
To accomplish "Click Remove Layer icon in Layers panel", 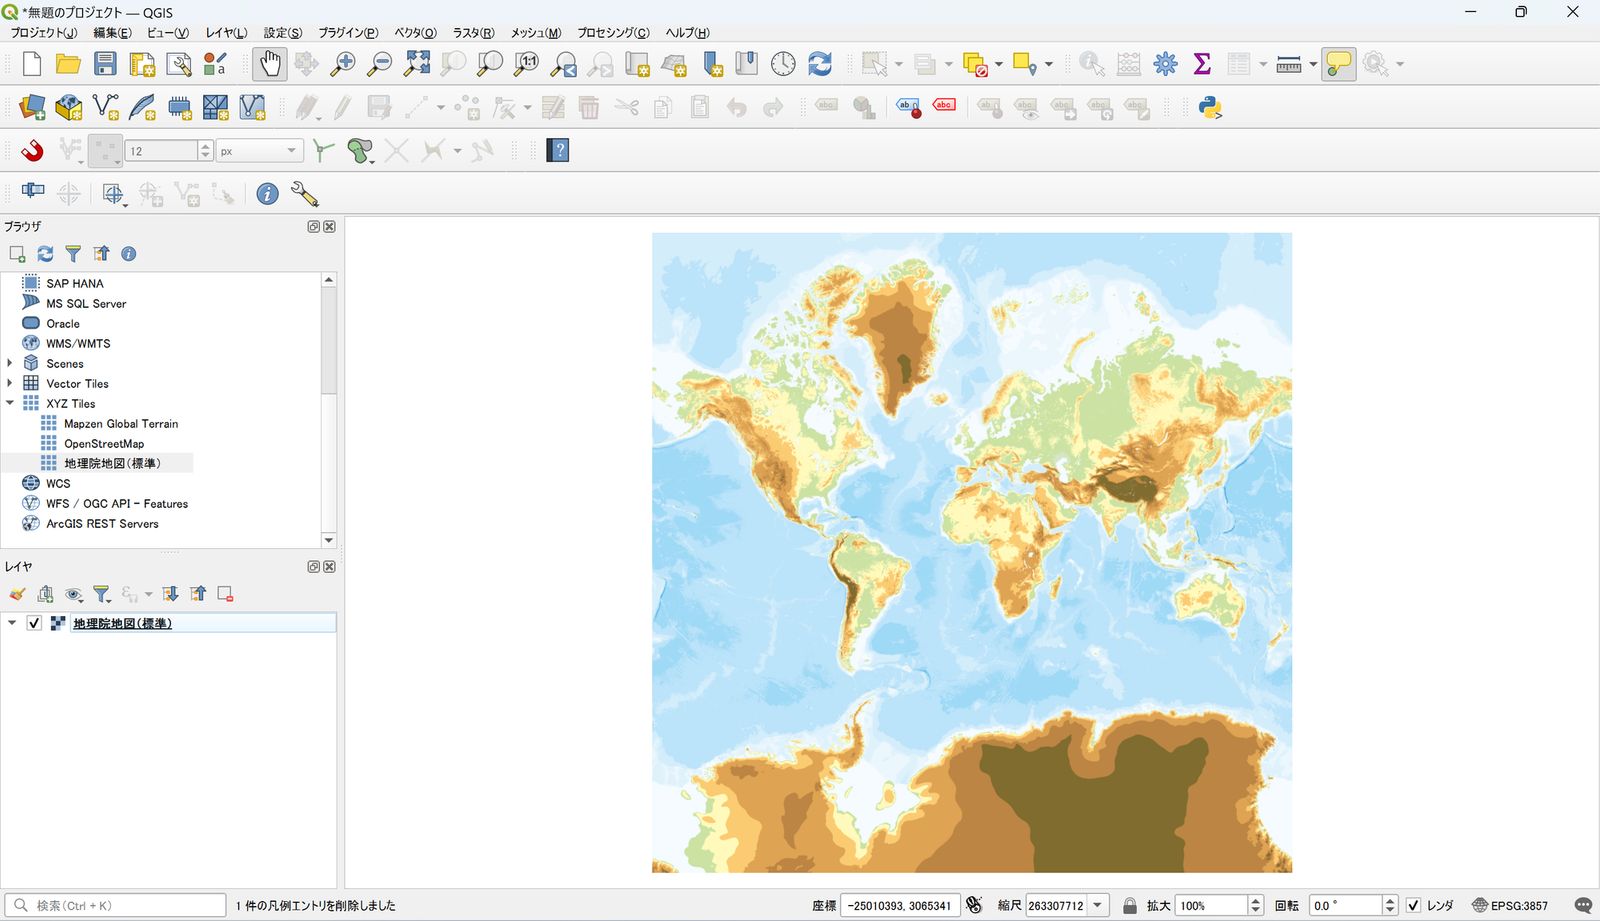I will 226,594.
